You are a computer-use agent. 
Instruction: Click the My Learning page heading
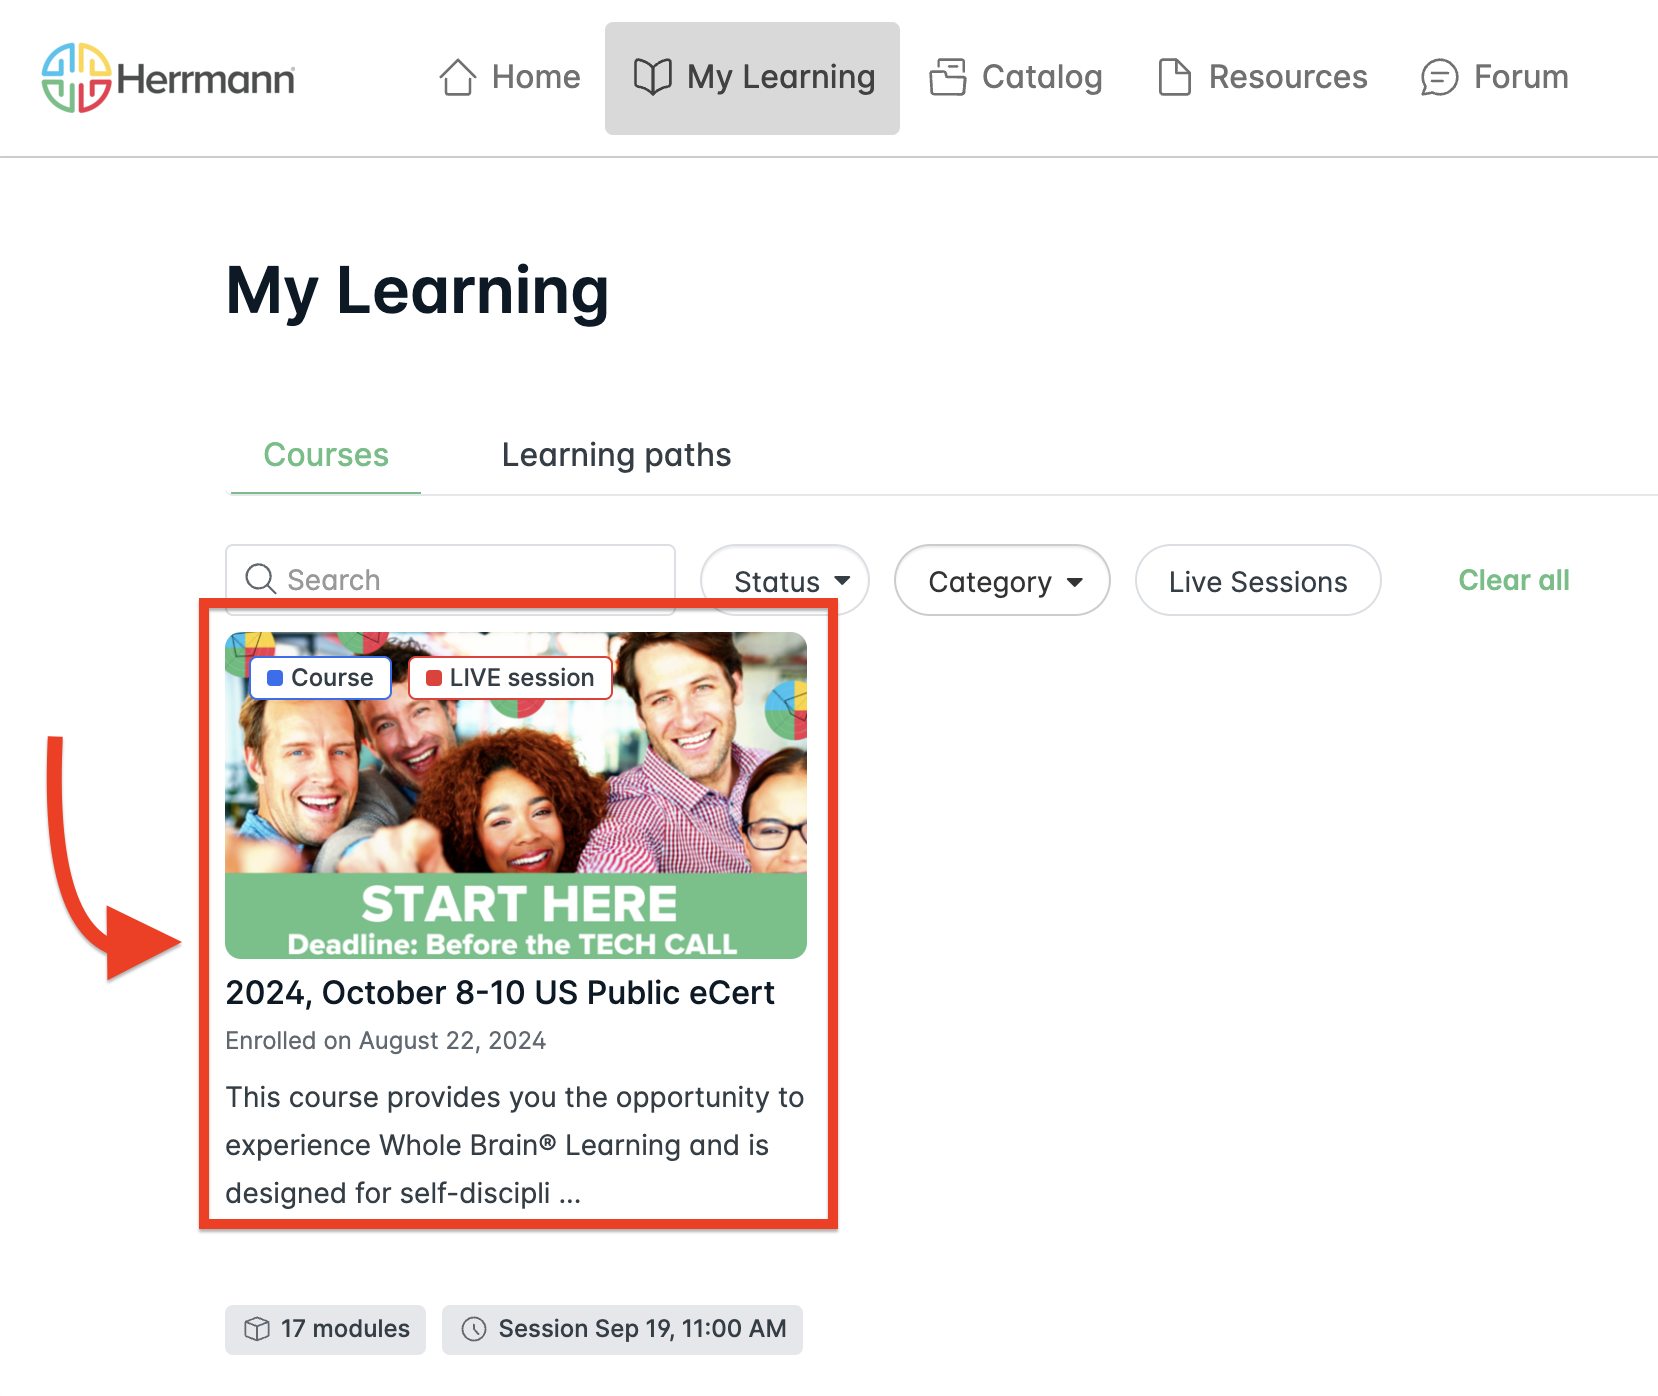click(418, 291)
